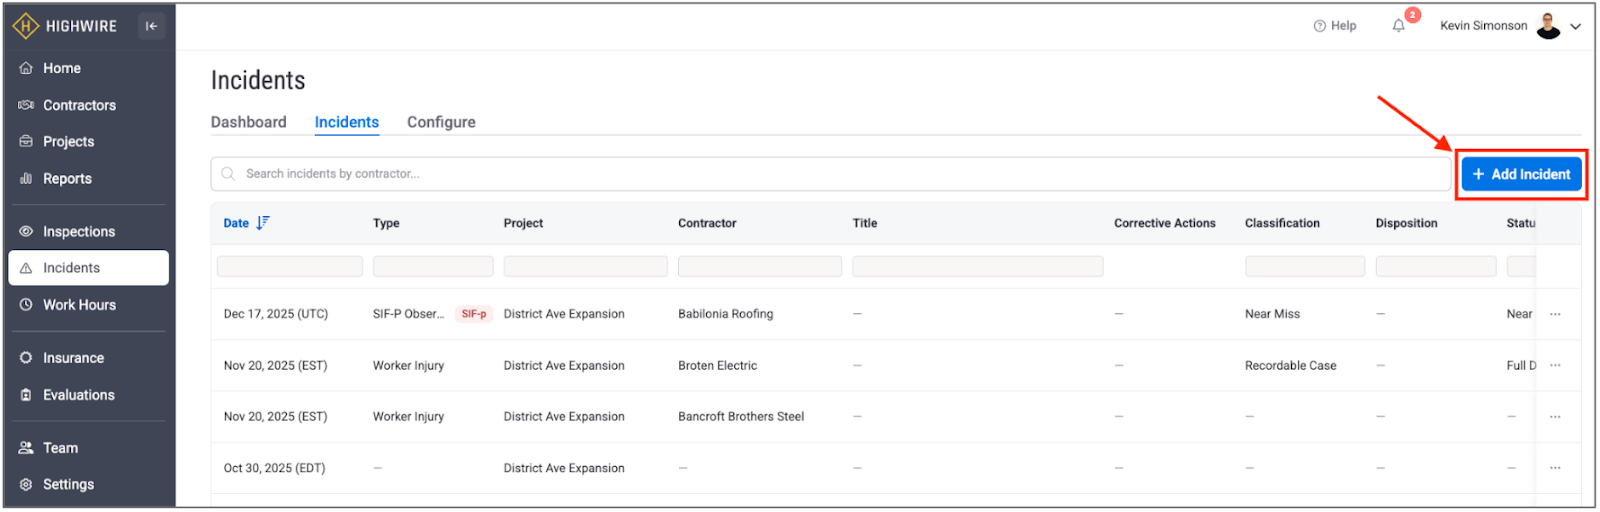Open the Type column filter
Viewport: 1600px width, 512px height.
pos(432,266)
